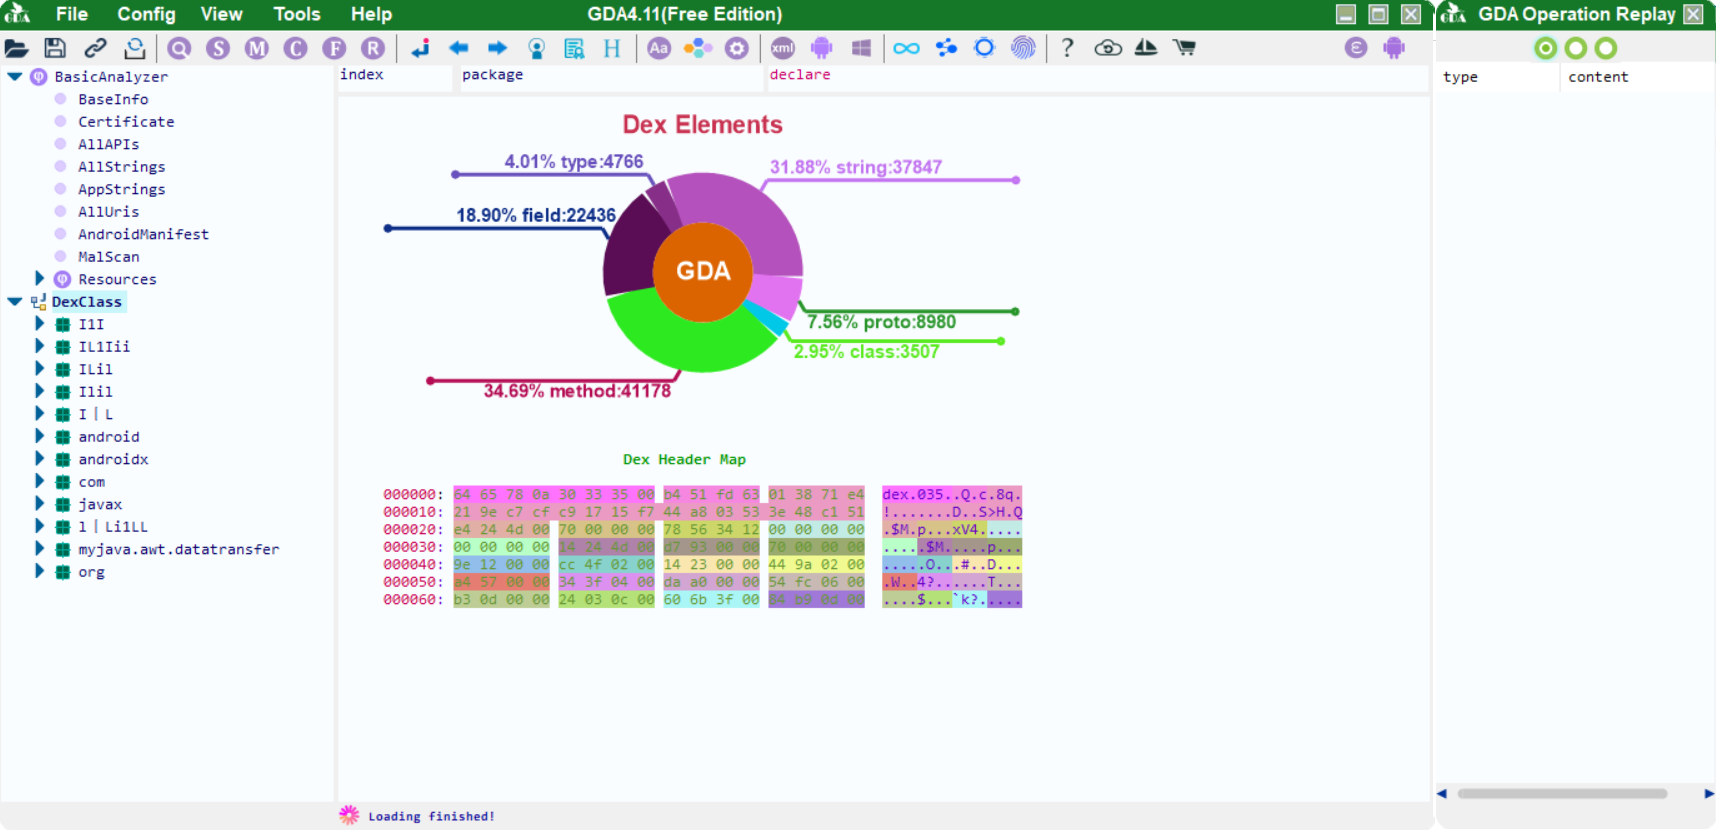Select AndroidManifest in the tree
Viewport: 1716px width, 830px height.
144,234
